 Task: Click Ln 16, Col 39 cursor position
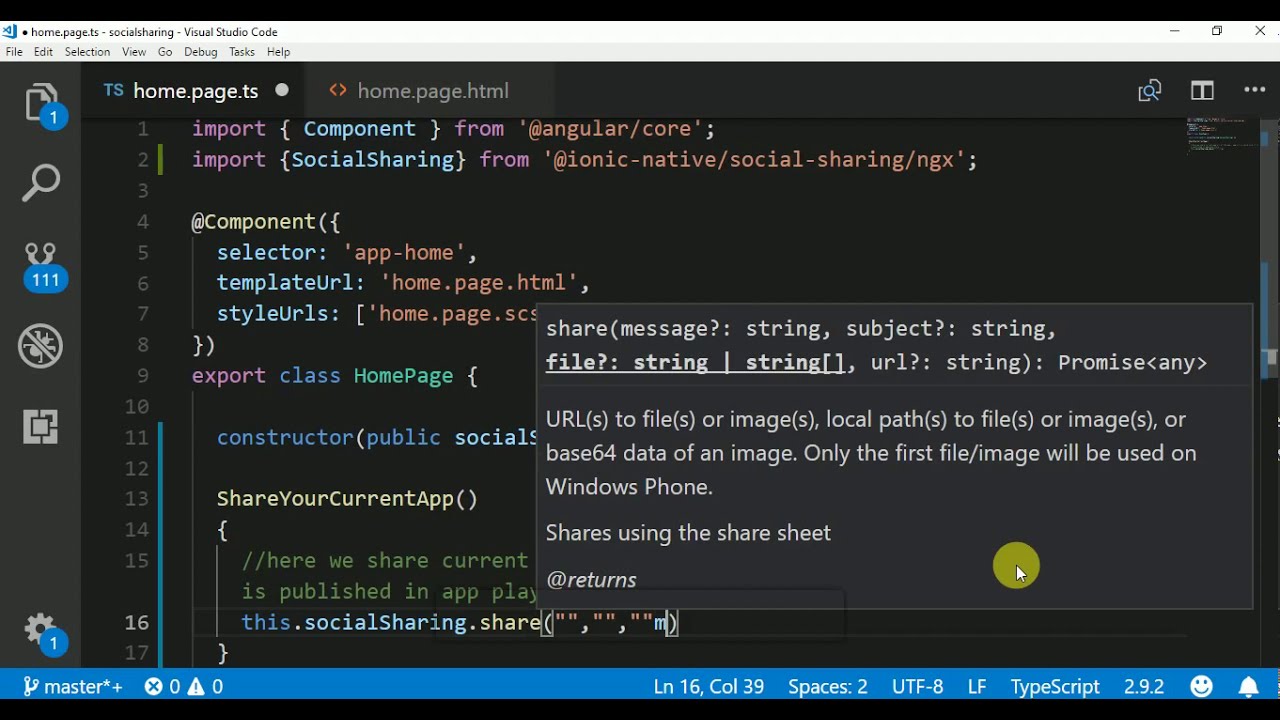[x=709, y=686]
